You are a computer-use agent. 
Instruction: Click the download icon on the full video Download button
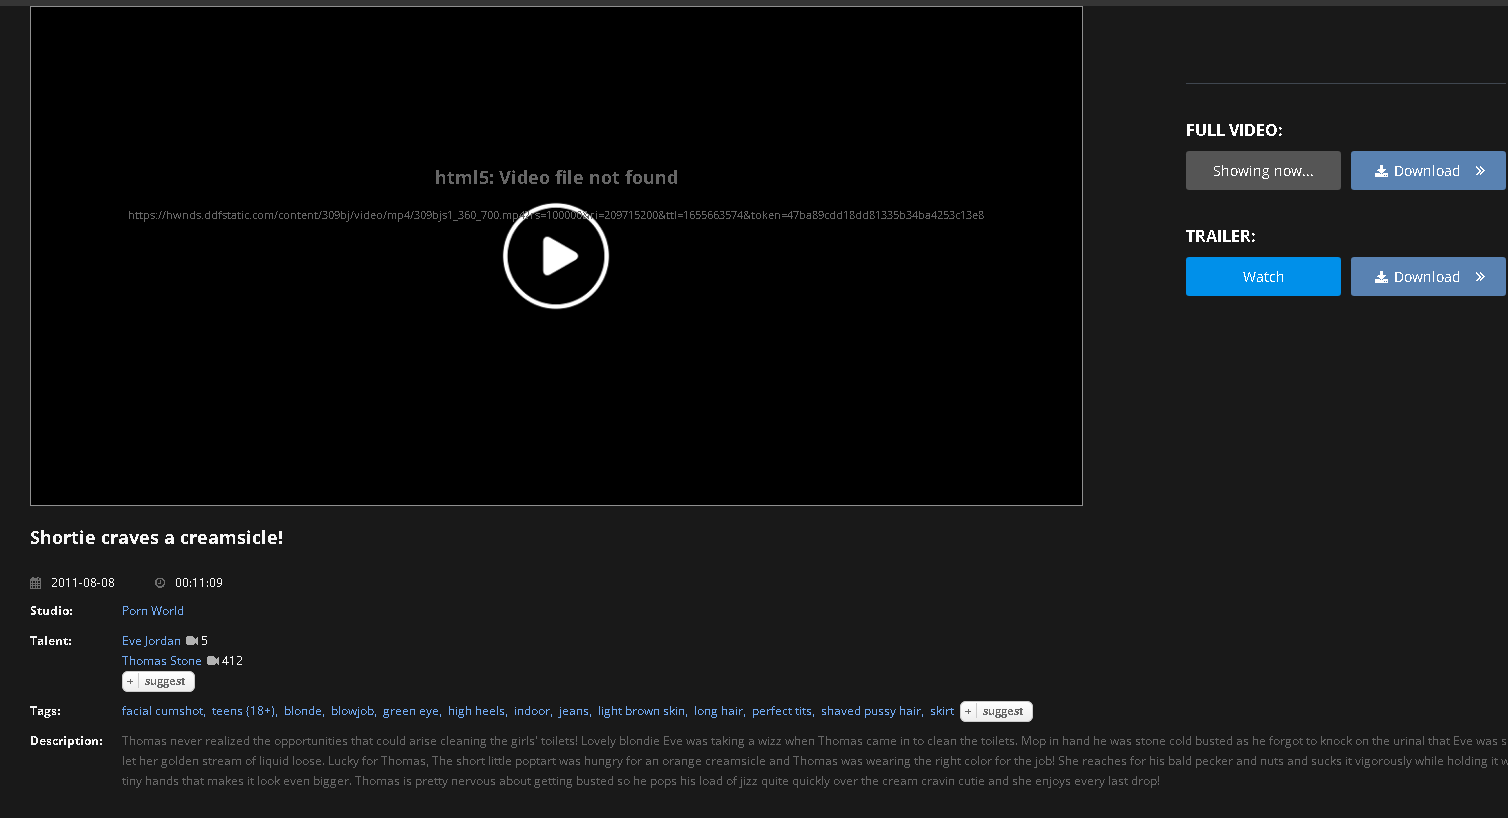click(1381, 171)
